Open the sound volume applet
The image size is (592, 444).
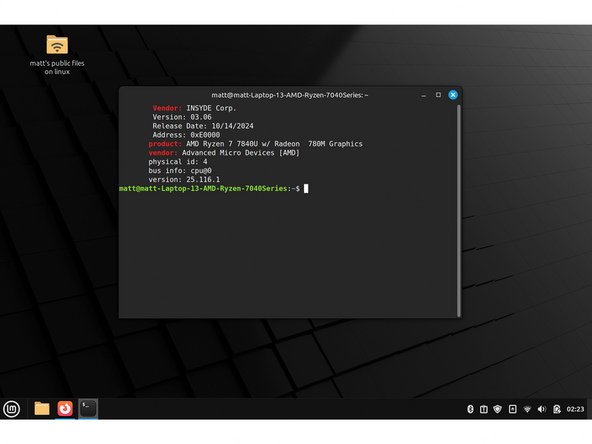(542, 409)
